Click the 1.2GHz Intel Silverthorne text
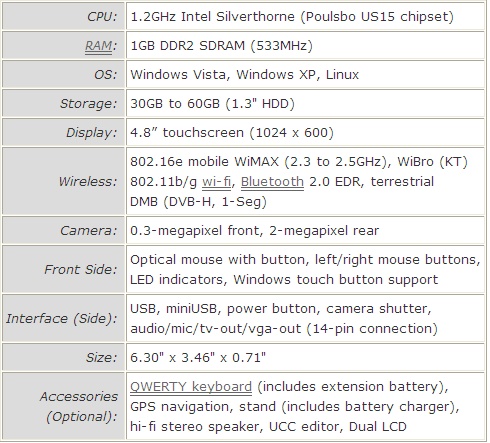Screen dimensions: 490x443 [x=212, y=17]
